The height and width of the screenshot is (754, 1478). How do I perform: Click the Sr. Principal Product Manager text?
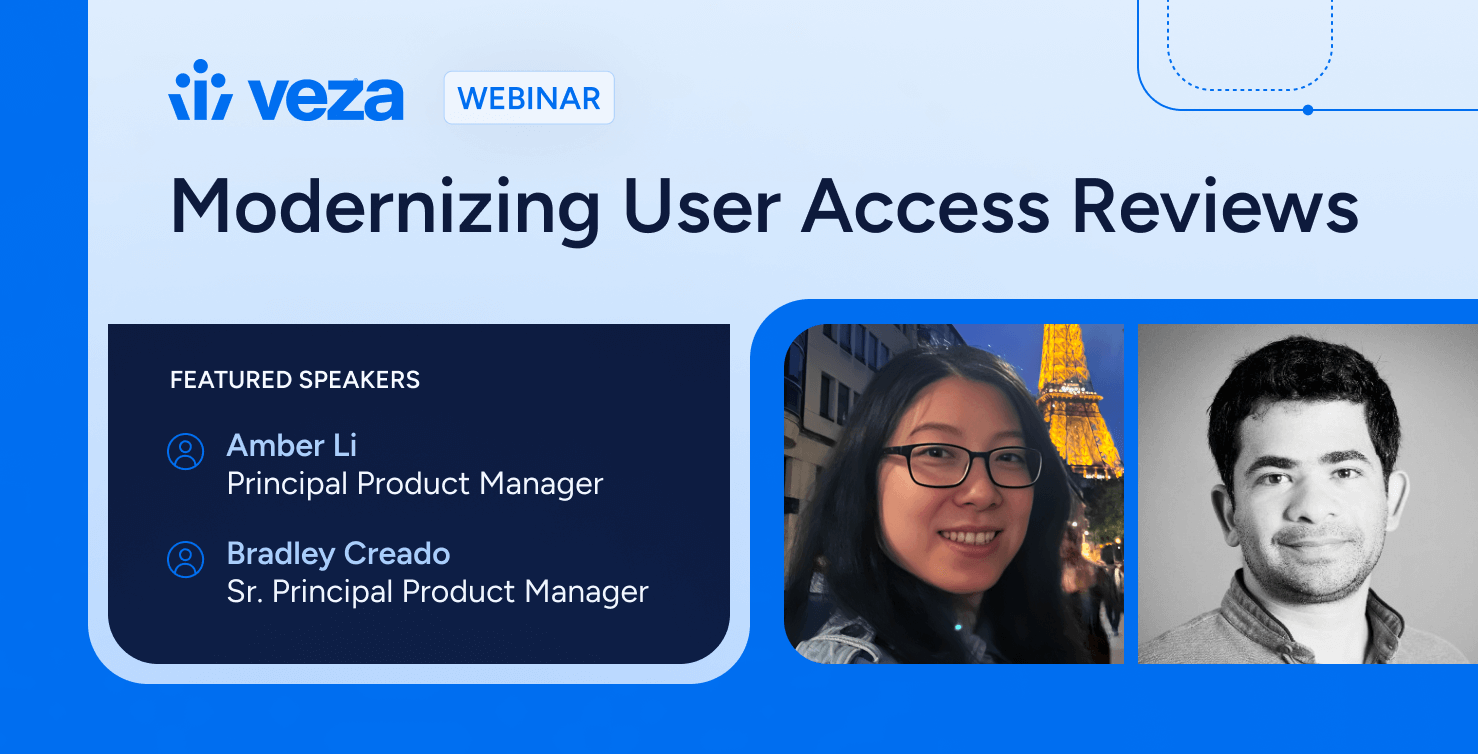[x=437, y=592]
